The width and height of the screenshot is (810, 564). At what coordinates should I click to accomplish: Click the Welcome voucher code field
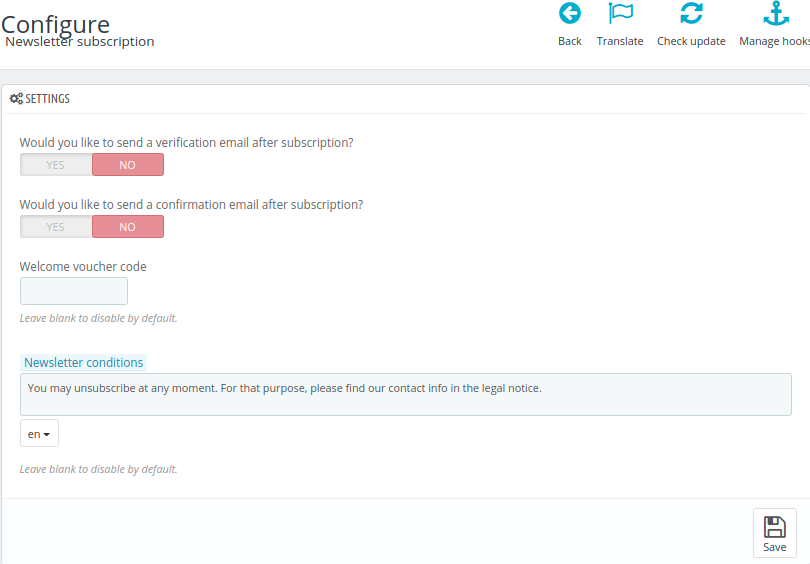(74, 291)
